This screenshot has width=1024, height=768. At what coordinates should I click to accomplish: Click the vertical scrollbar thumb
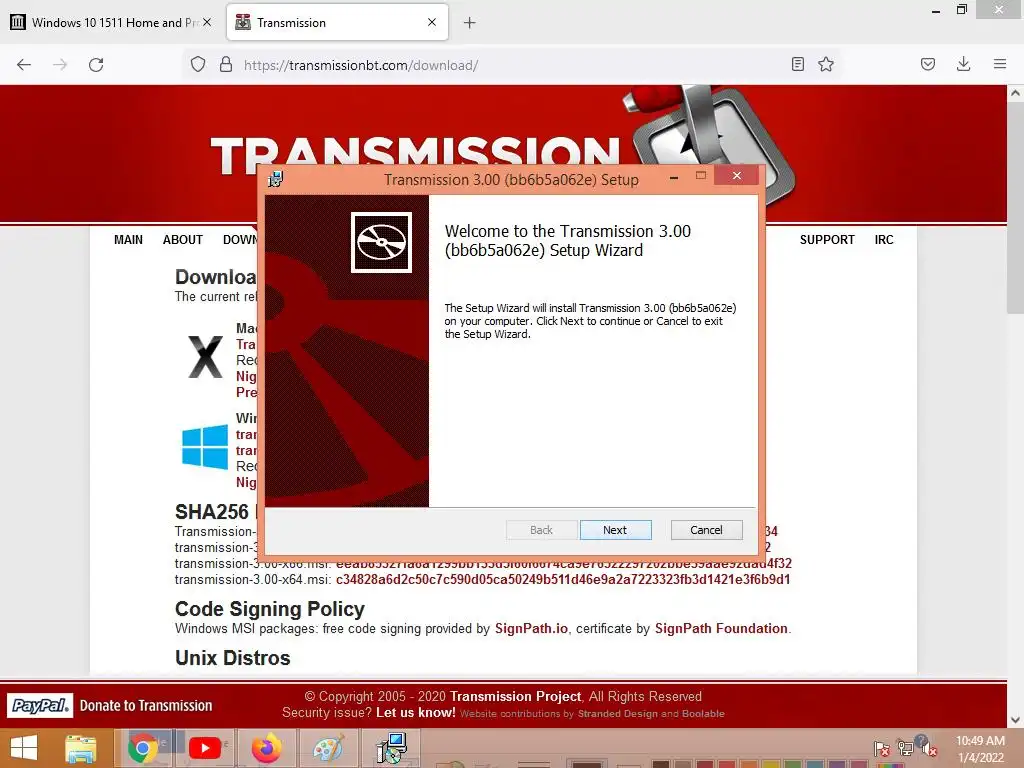click(1015, 206)
